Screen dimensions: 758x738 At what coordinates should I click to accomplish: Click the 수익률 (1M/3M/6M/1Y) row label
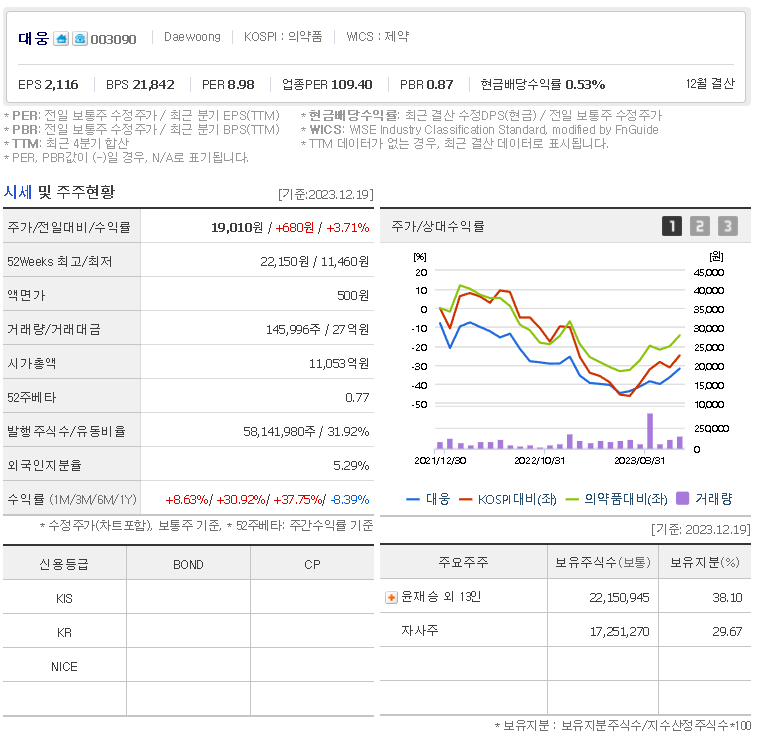click(72, 499)
